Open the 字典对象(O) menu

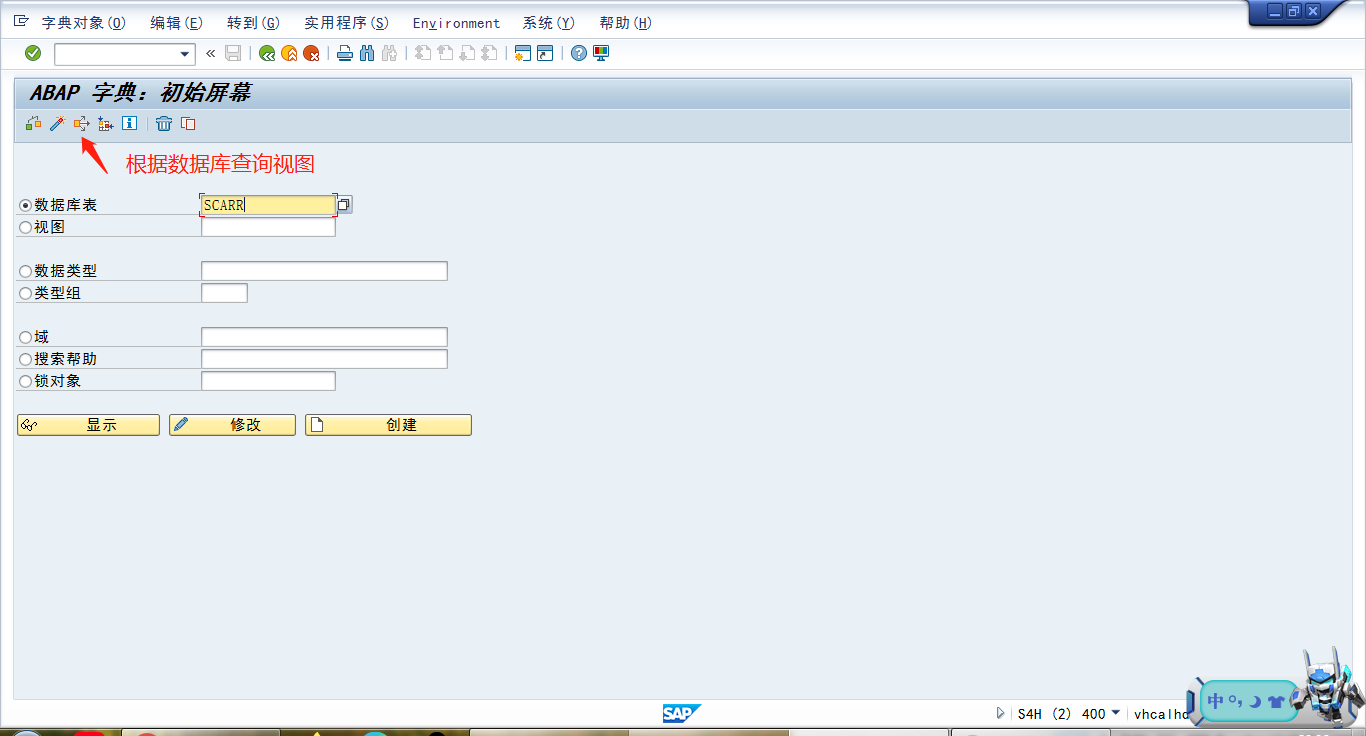coord(84,23)
